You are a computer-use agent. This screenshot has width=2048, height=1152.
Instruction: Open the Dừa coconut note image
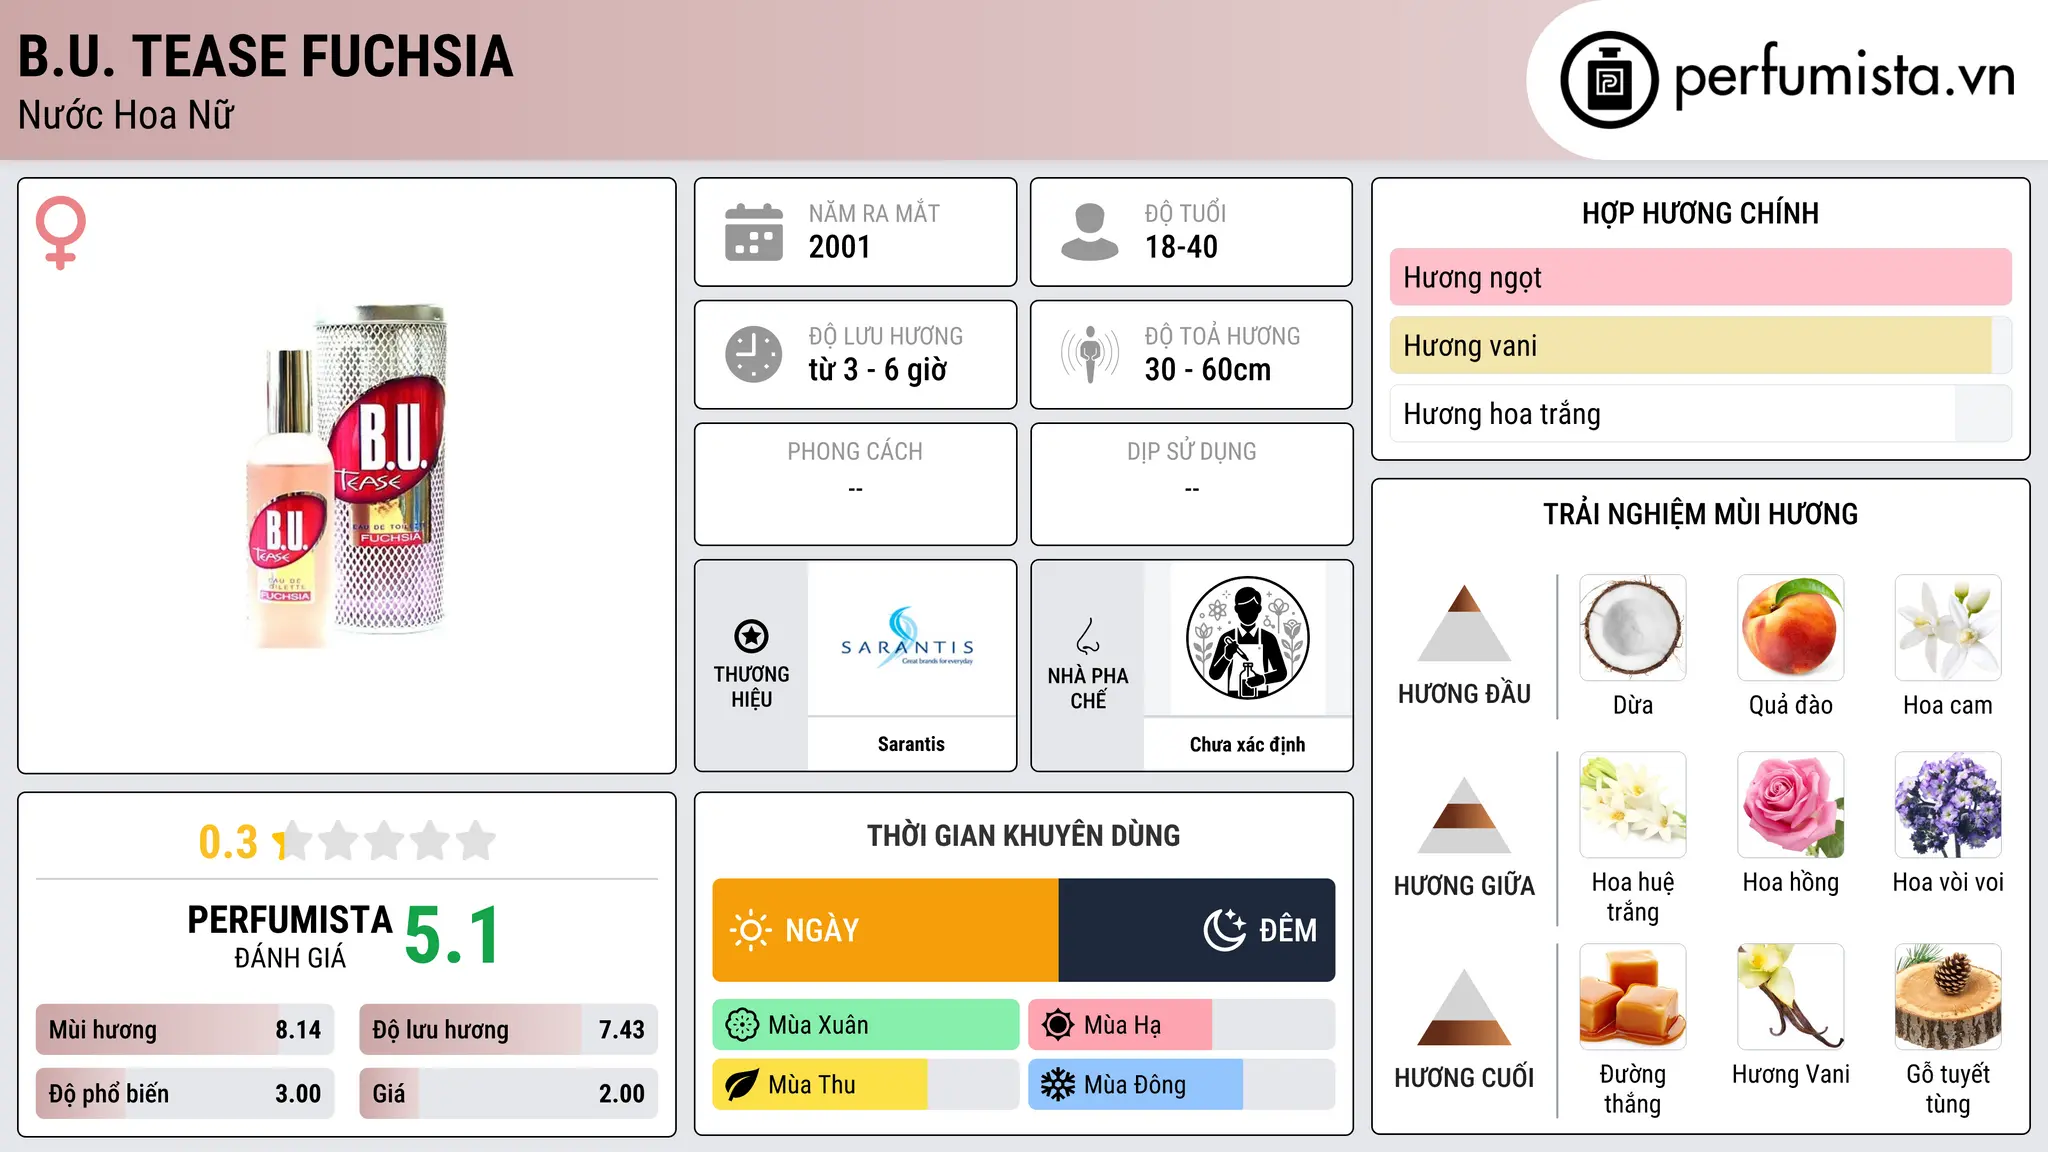click(1632, 628)
